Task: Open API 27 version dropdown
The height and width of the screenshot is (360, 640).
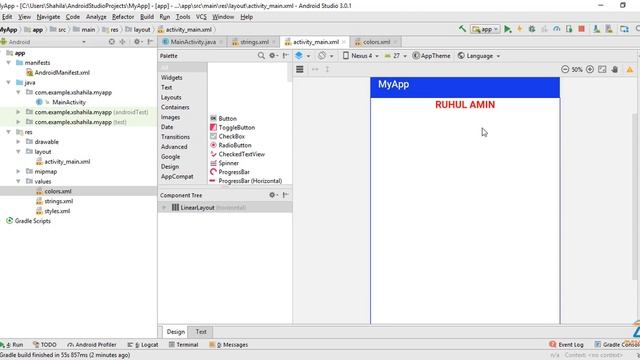Action: pyautogui.click(x=395, y=56)
